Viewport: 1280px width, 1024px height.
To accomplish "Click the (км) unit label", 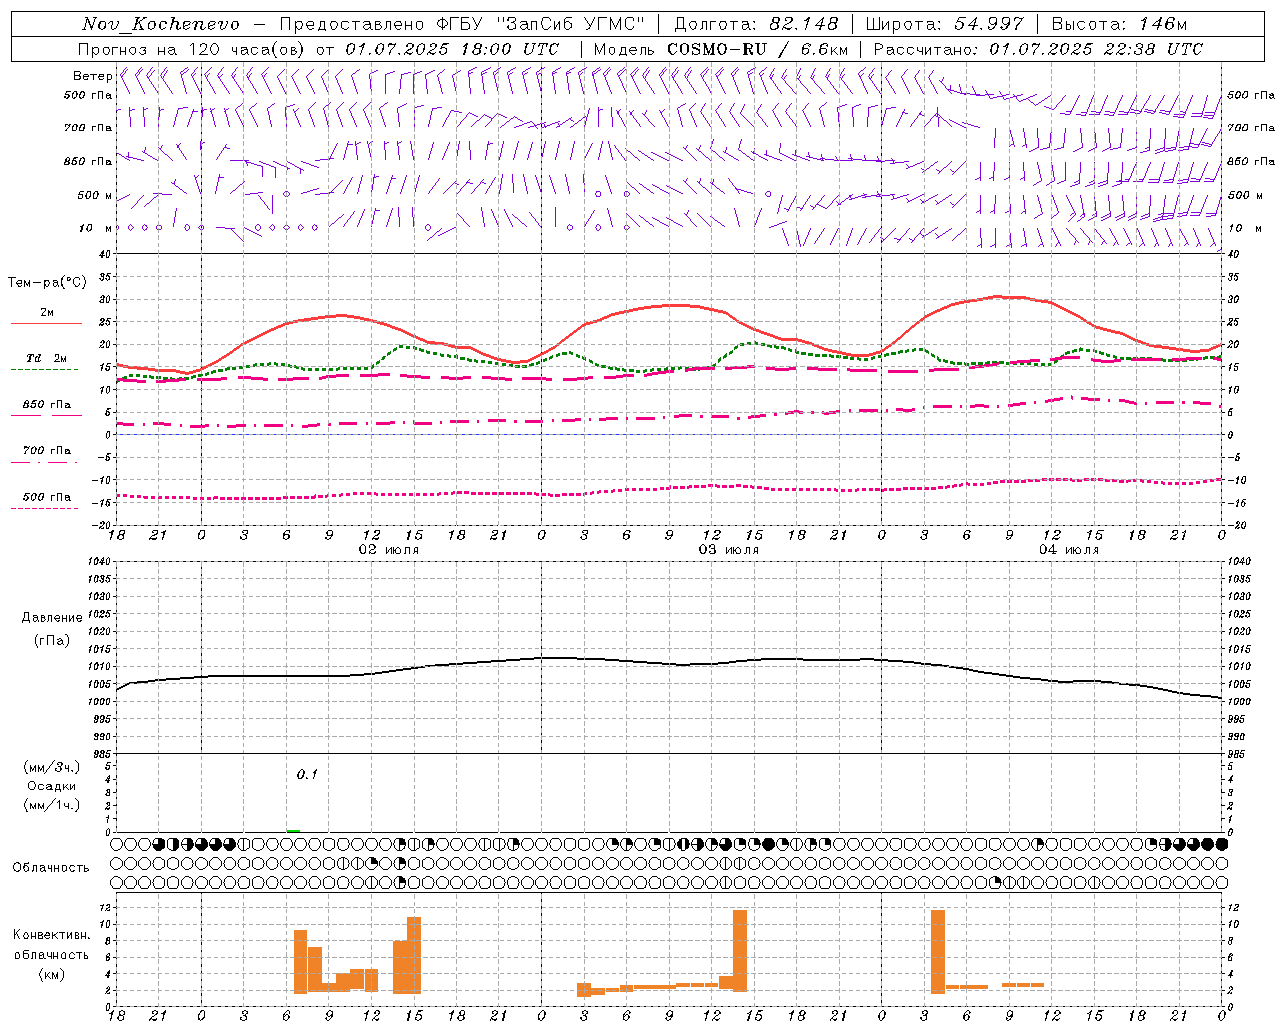I will click(51, 974).
